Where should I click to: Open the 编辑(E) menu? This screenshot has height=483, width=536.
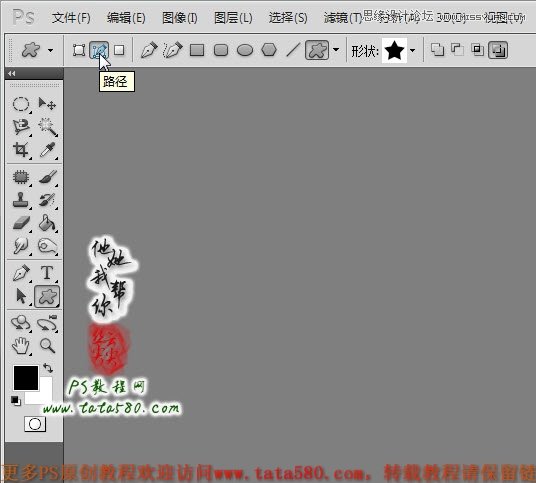click(x=126, y=17)
